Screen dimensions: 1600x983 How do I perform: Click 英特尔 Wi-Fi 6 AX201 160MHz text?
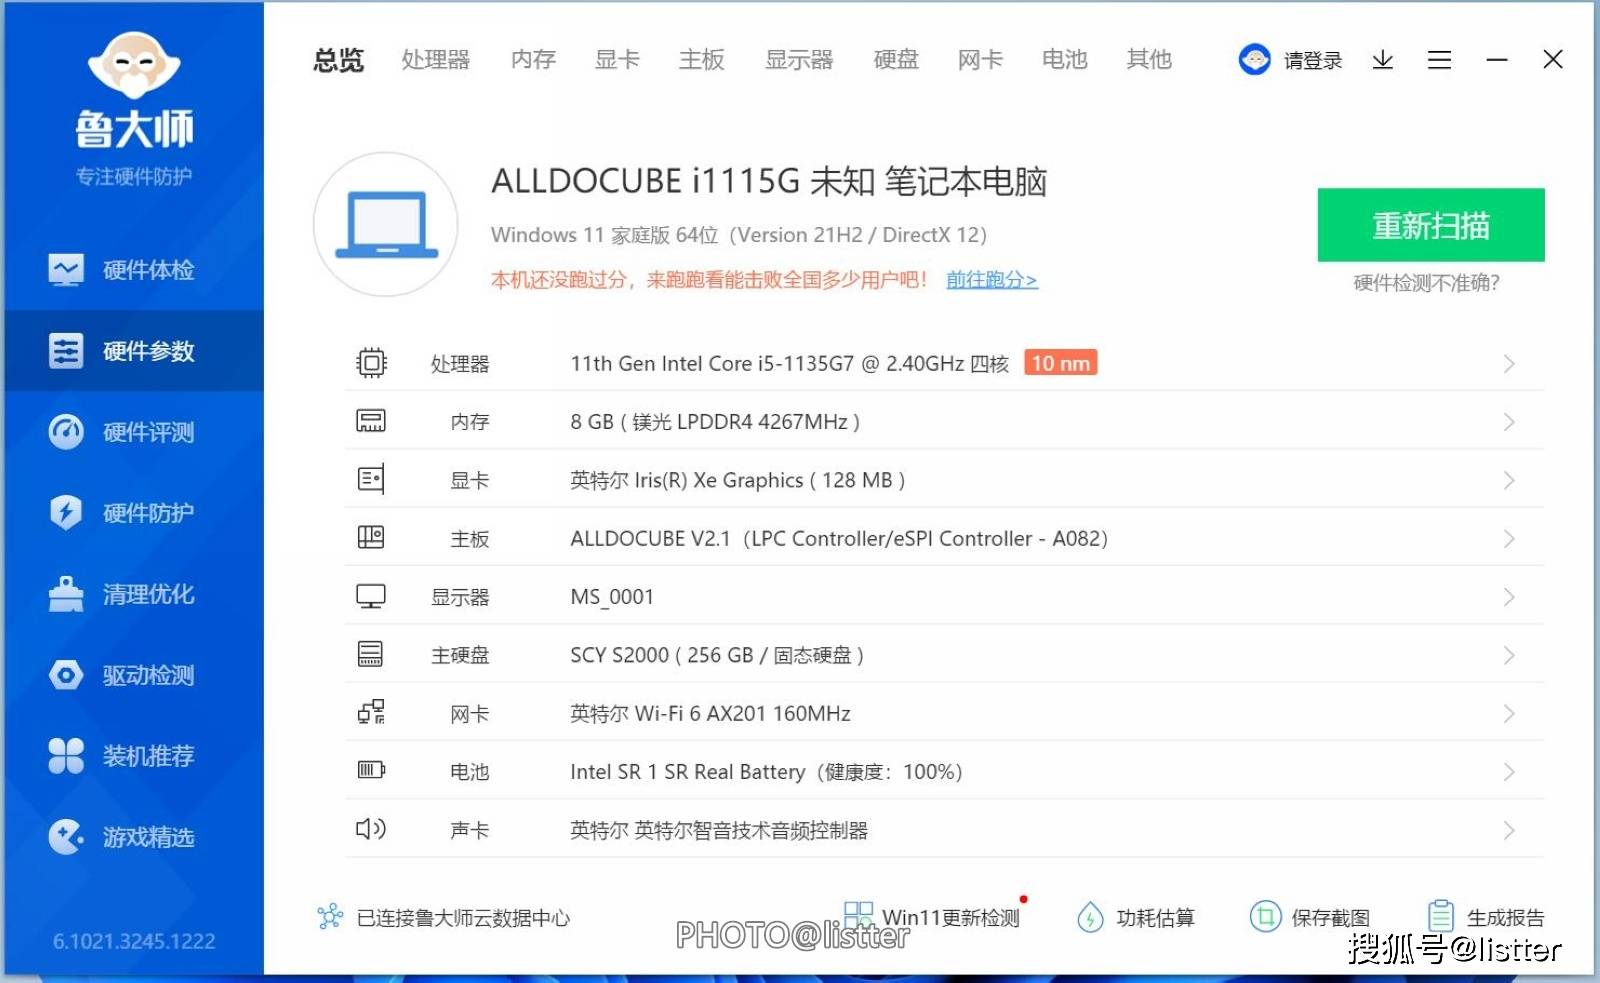710,714
